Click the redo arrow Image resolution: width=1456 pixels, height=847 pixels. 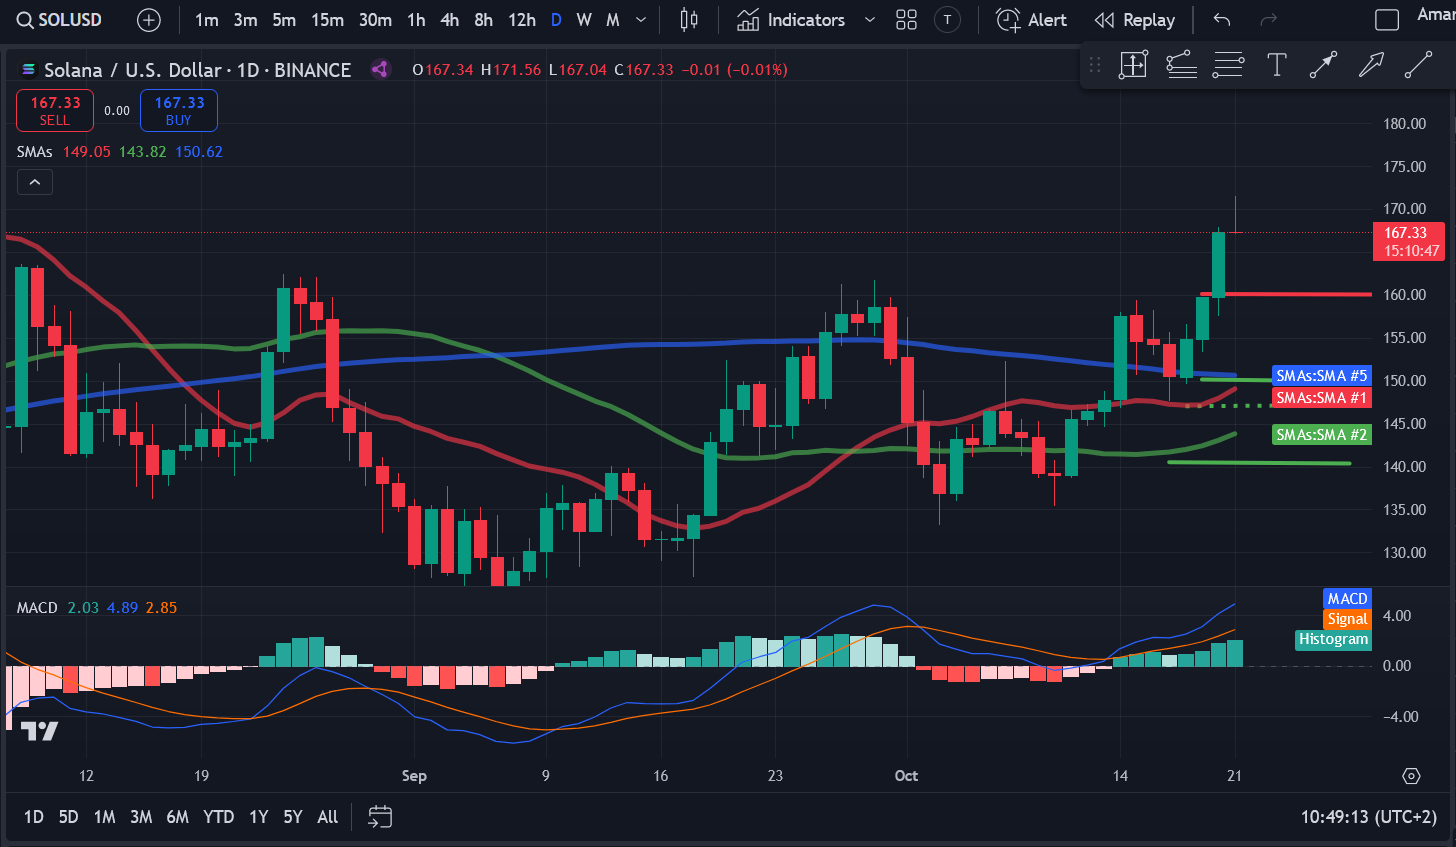[1269, 20]
